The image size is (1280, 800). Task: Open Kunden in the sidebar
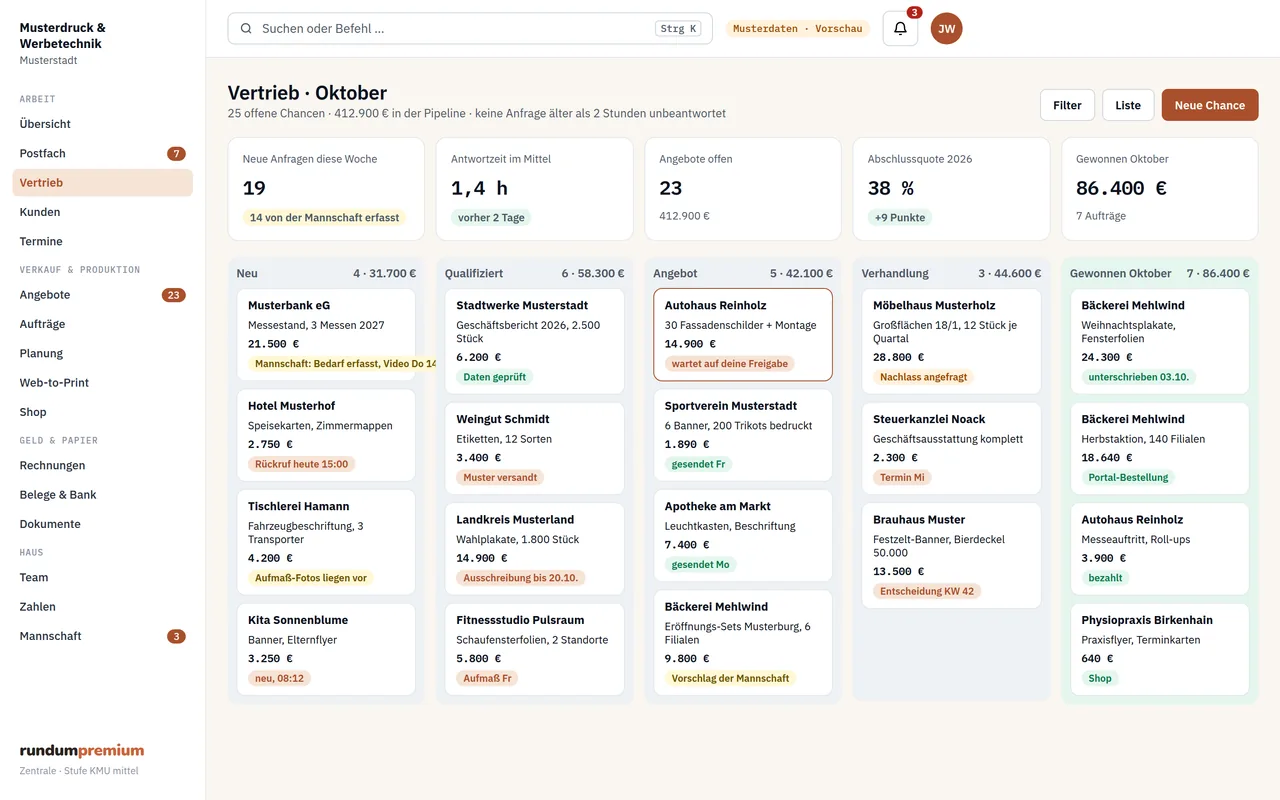coord(102,212)
